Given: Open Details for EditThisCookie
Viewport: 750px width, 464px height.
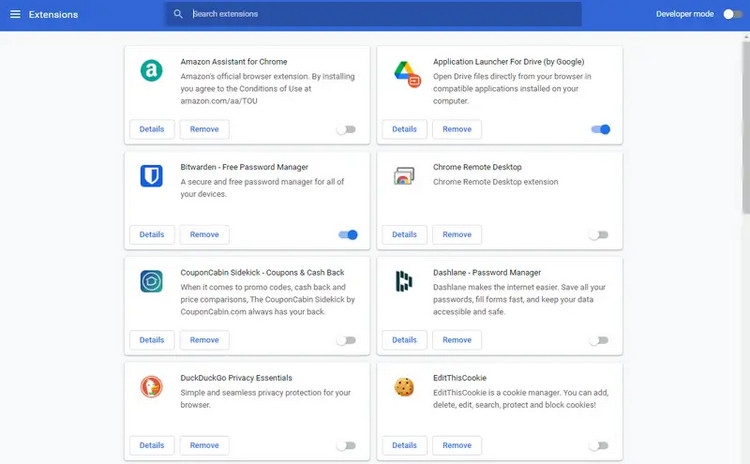Looking at the screenshot, I should [x=404, y=445].
